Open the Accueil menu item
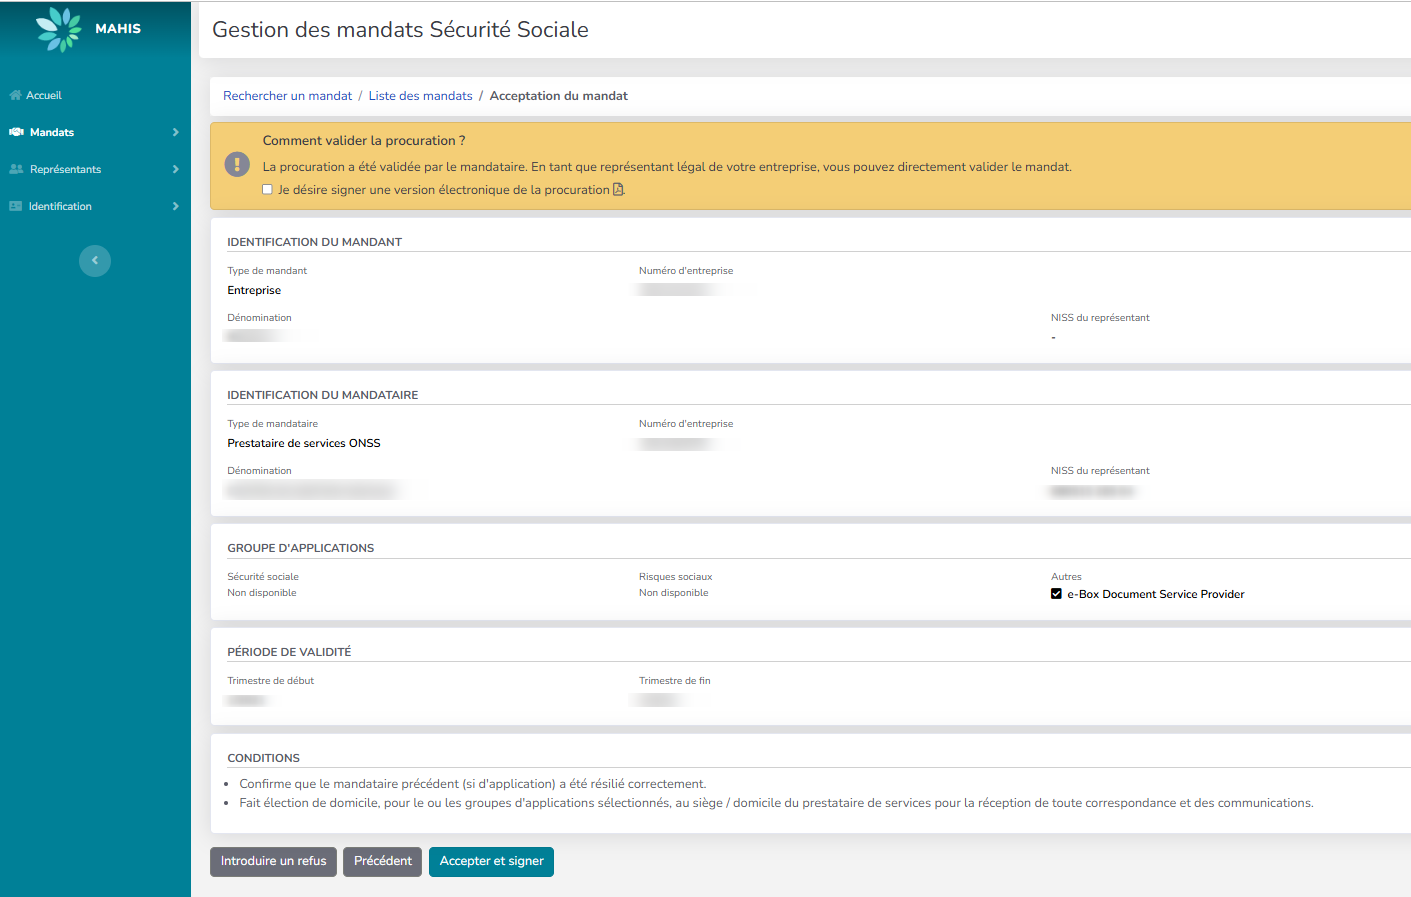1411x897 pixels. [44, 95]
